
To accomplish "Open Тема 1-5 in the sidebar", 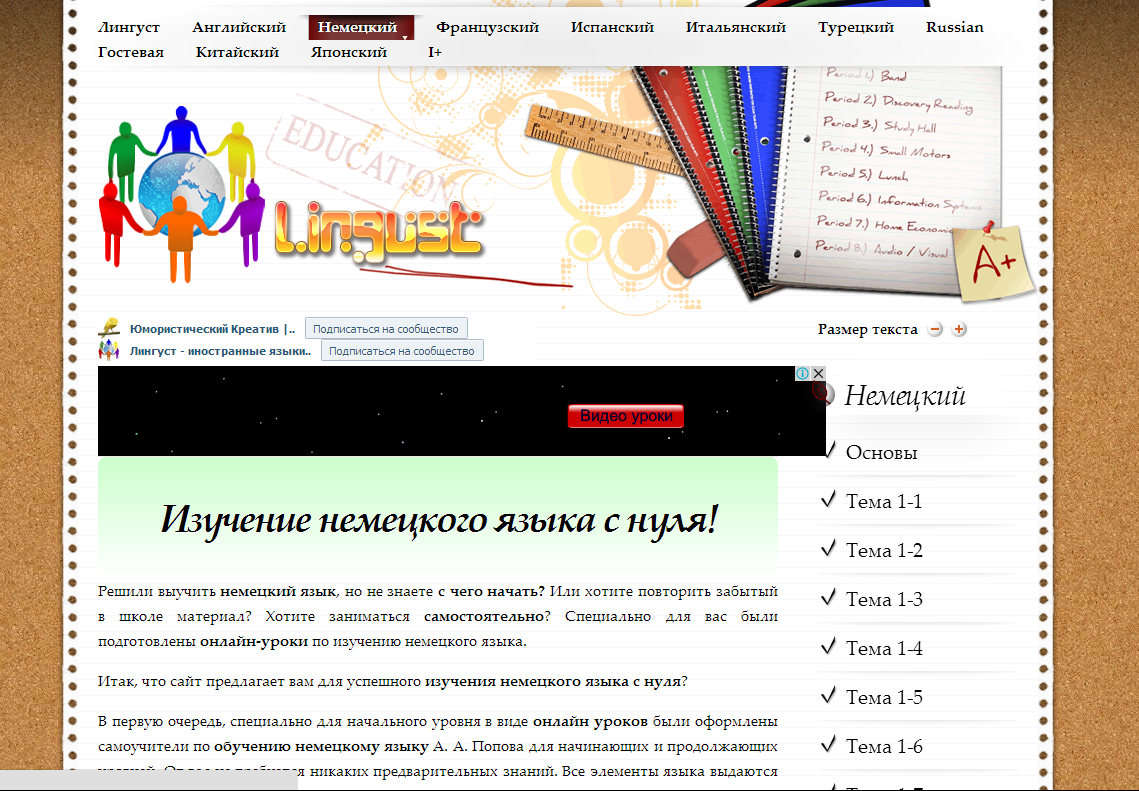I will [884, 697].
